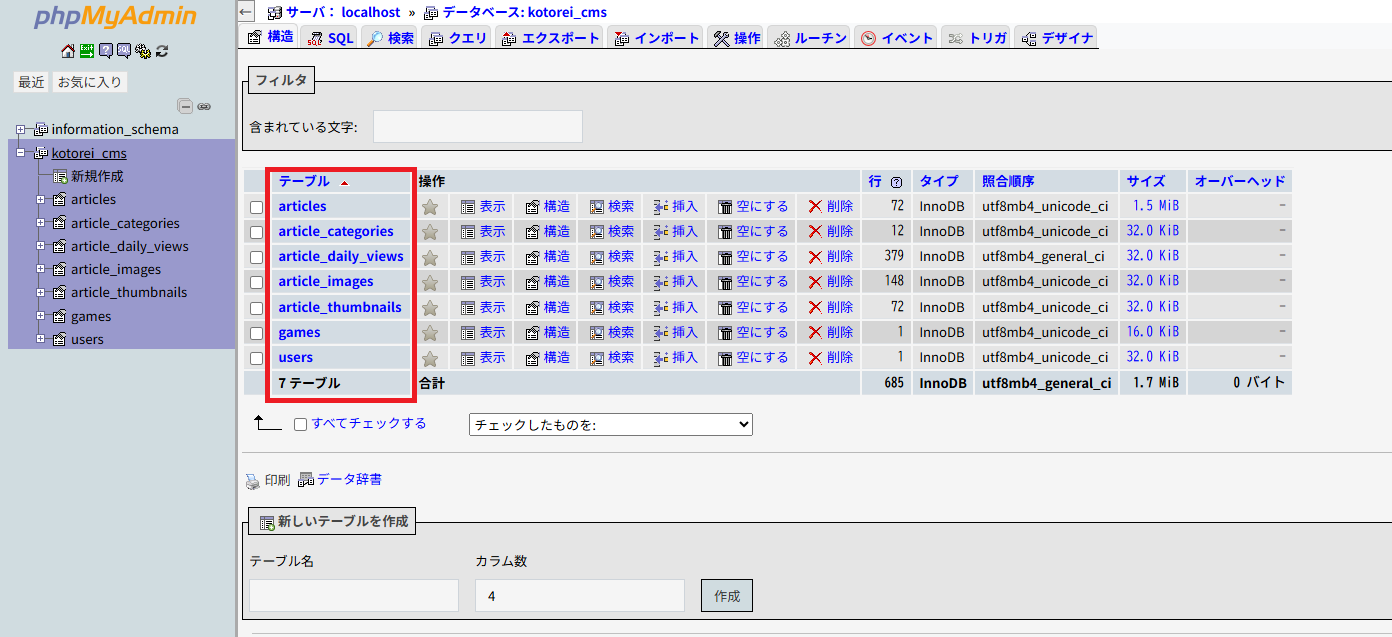The image size is (1392, 637).
Task: Open the チェックしたものを dropdown
Action: [610, 424]
